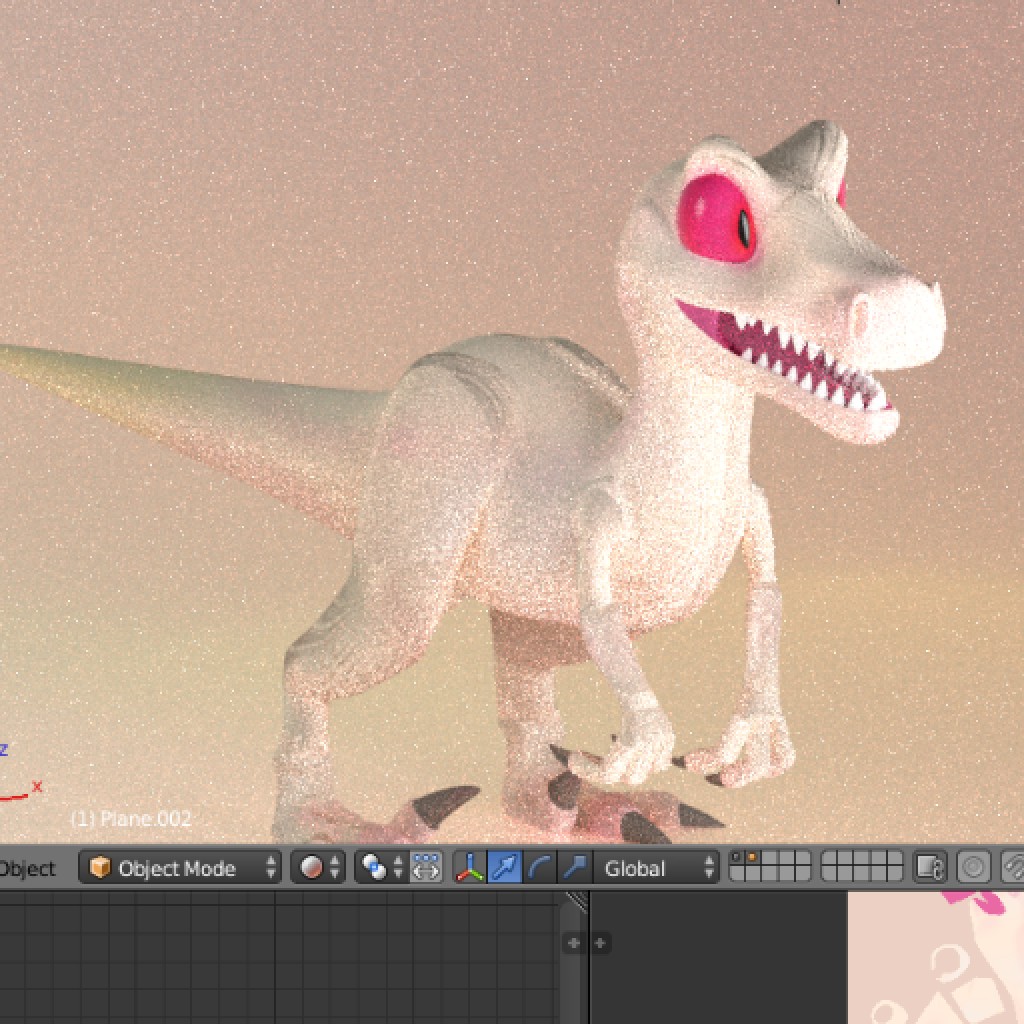Click the viewport shading sphere swatch
Screen dimensions: 1024x1024
pyautogui.click(x=313, y=868)
